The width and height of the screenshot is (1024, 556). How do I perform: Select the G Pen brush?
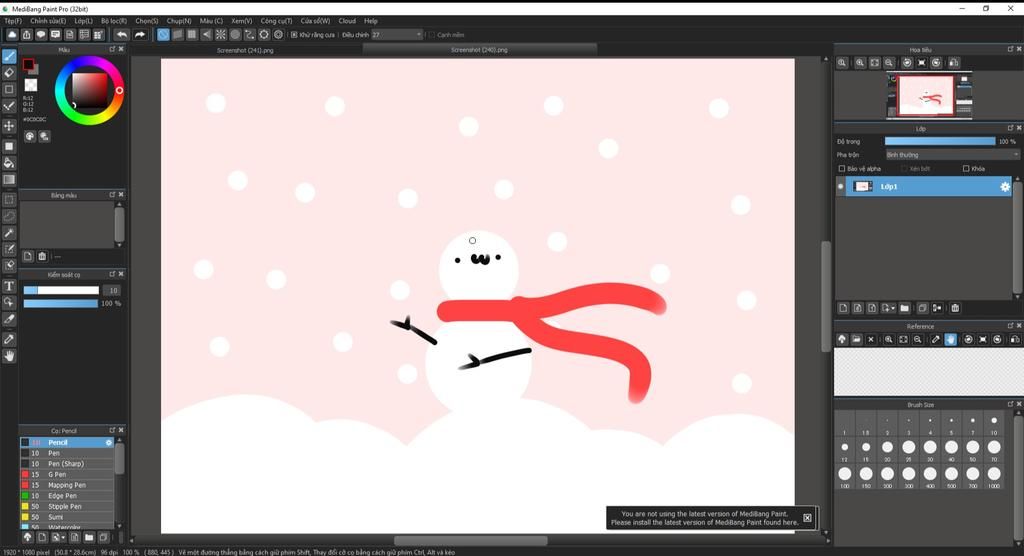(67, 474)
